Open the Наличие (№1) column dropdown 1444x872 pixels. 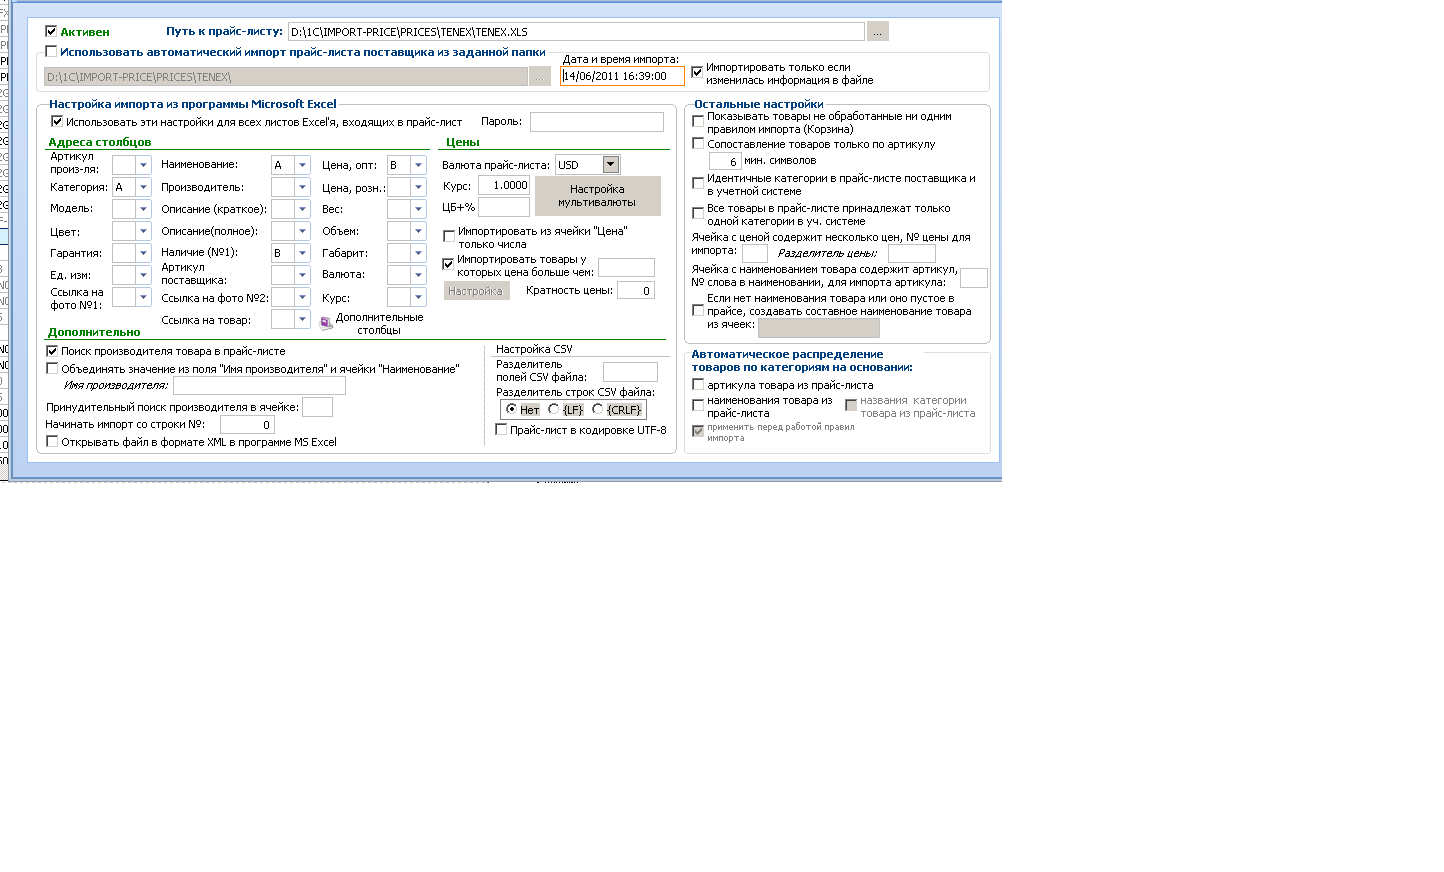[302, 253]
